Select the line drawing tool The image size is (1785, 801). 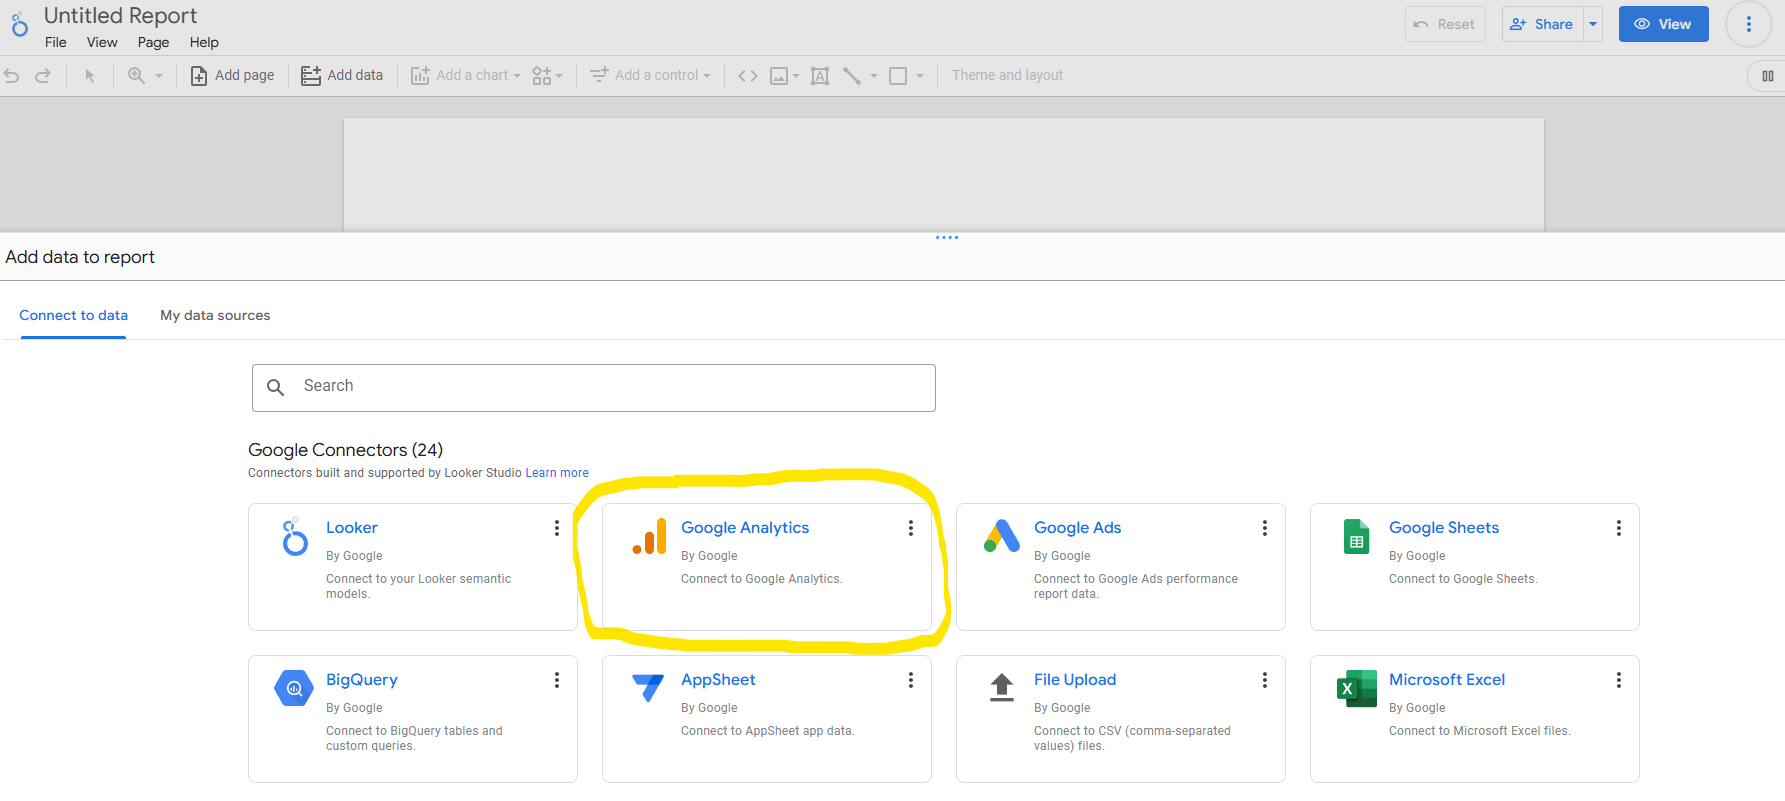[852, 76]
